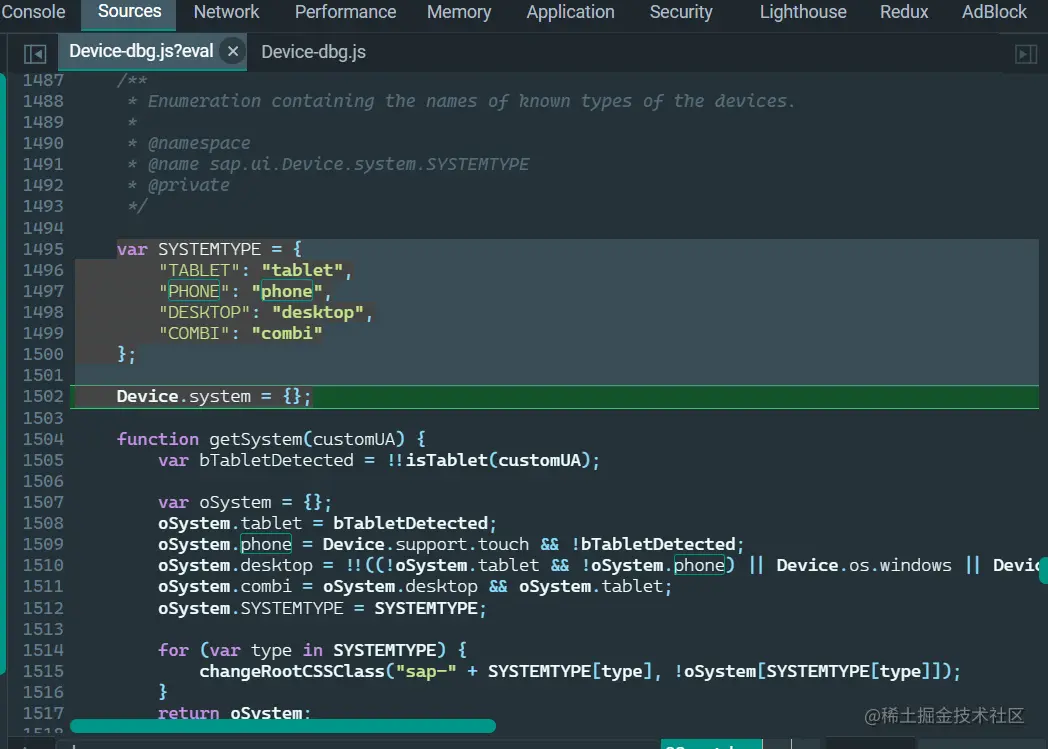Click "return oSystem" on line 1517
Screen dimensions: 1048x749
point(230,713)
